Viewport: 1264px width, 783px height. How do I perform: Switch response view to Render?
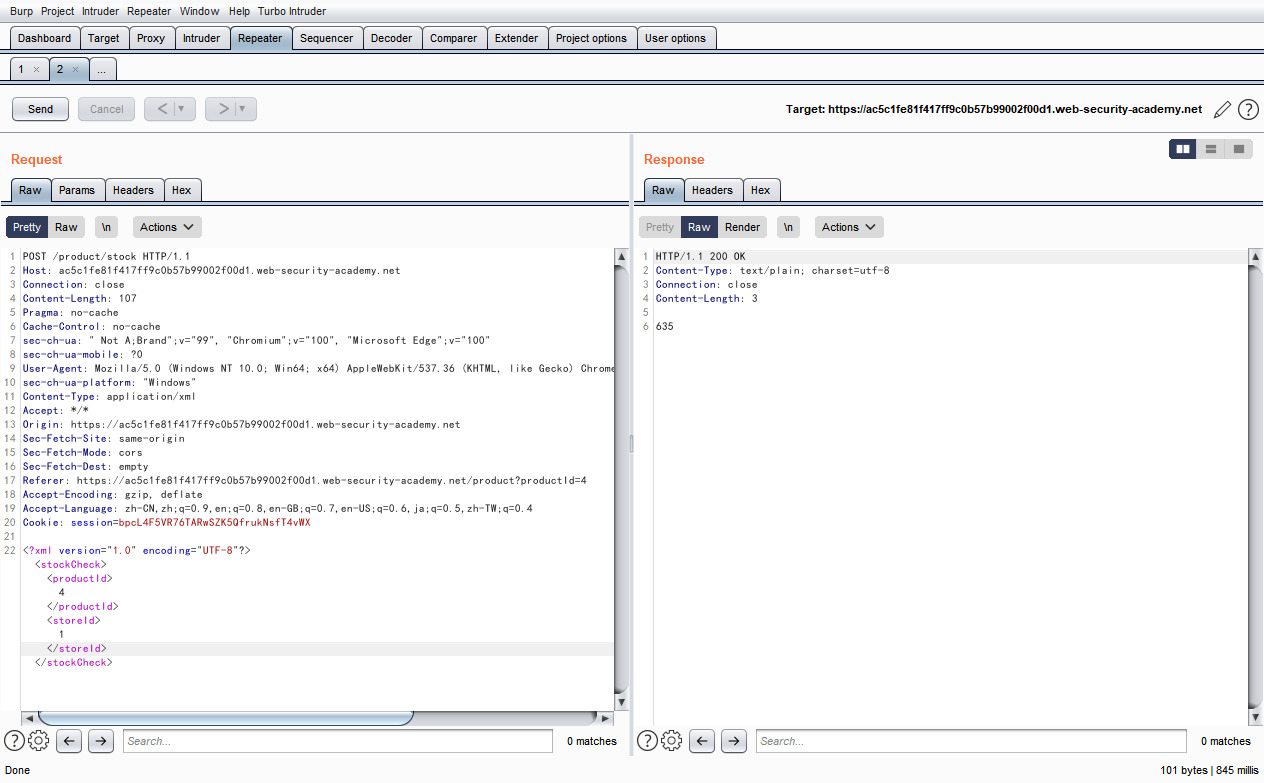[x=742, y=227]
